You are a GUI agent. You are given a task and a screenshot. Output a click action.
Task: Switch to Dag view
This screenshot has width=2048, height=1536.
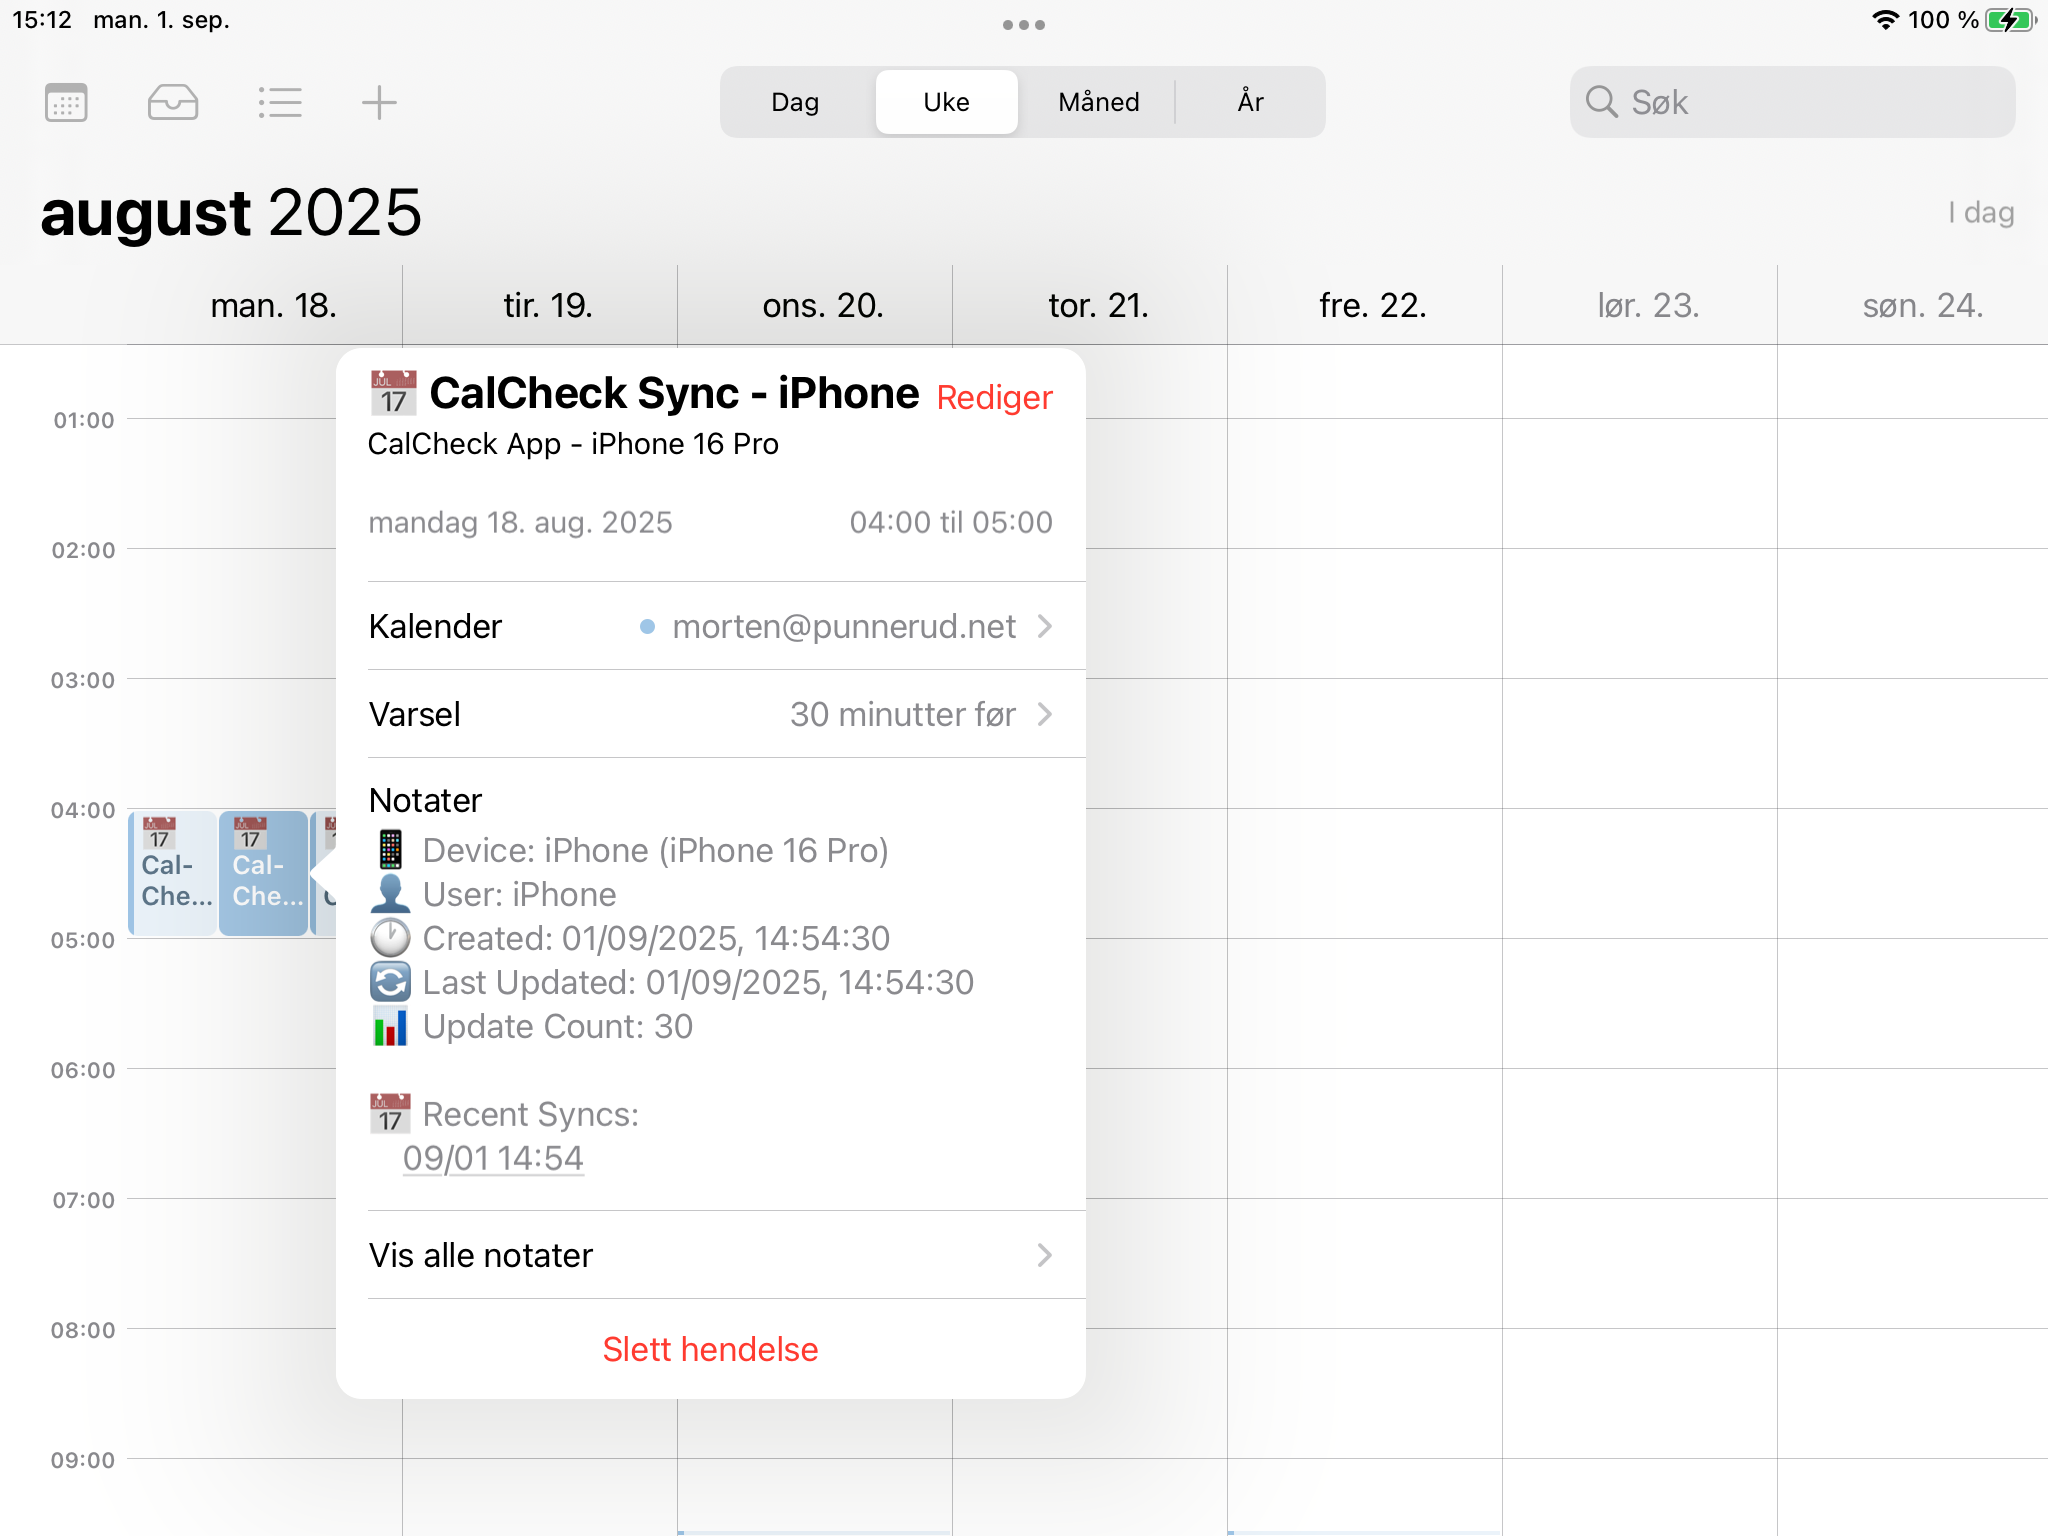click(x=795, y=102)
